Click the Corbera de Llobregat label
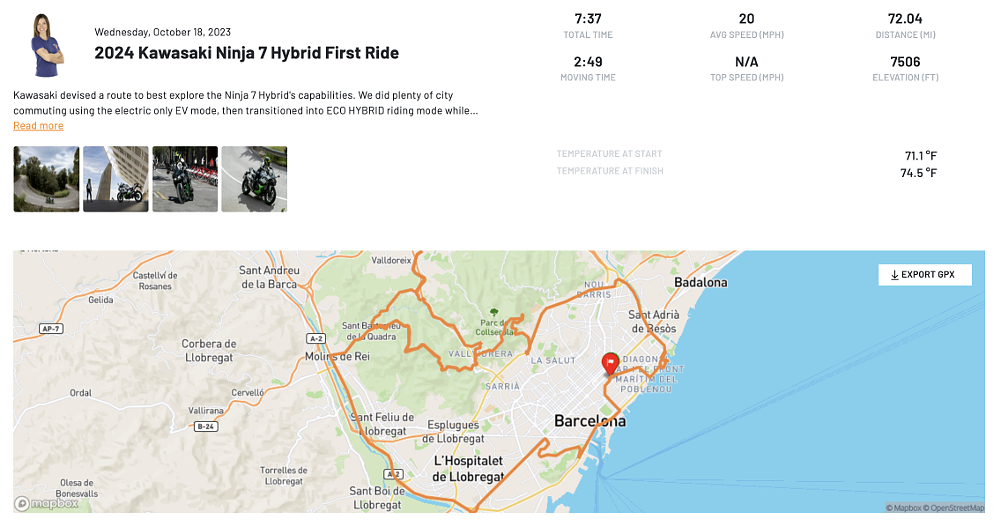The height and width of the screenshot is (528, 1000). click(x=209, y=351)
